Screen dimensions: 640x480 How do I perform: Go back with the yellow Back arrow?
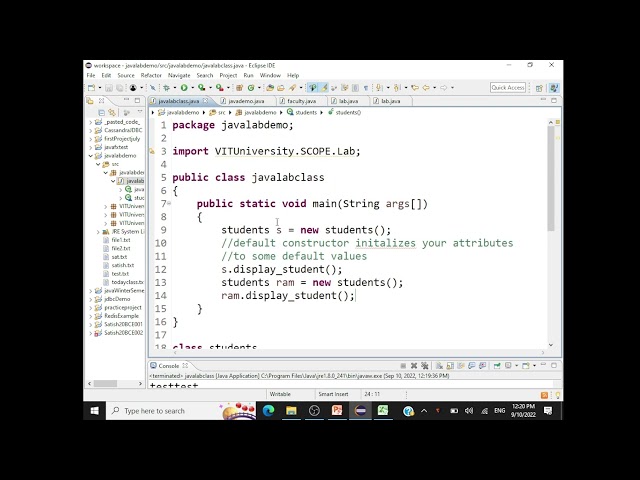[426, 88]
